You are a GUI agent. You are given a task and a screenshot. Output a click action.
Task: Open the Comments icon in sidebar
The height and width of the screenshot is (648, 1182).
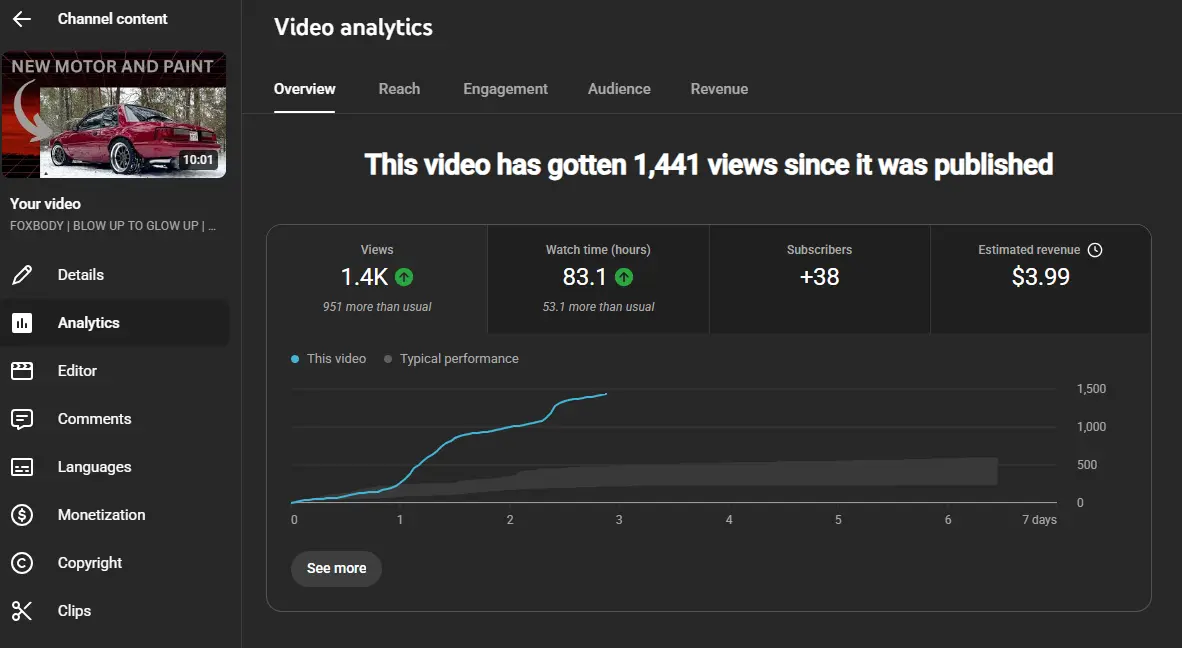click(22, 419)
